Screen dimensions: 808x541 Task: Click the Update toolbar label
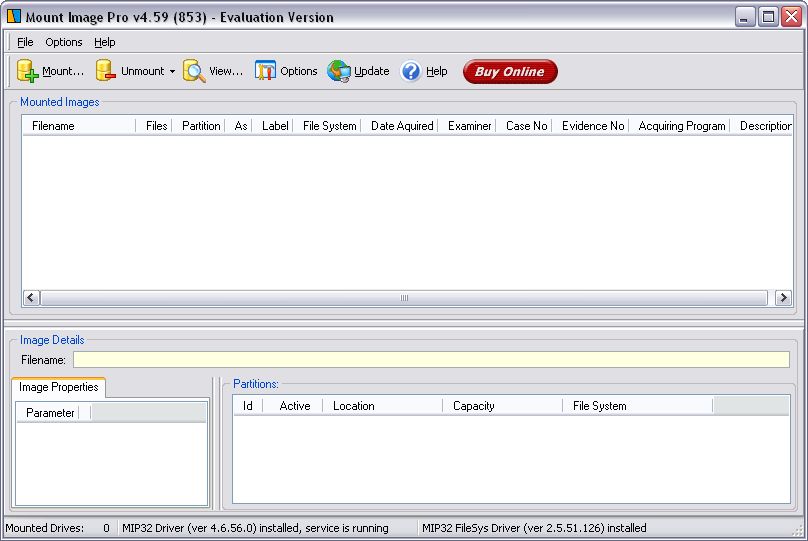[x=372, y=71]
